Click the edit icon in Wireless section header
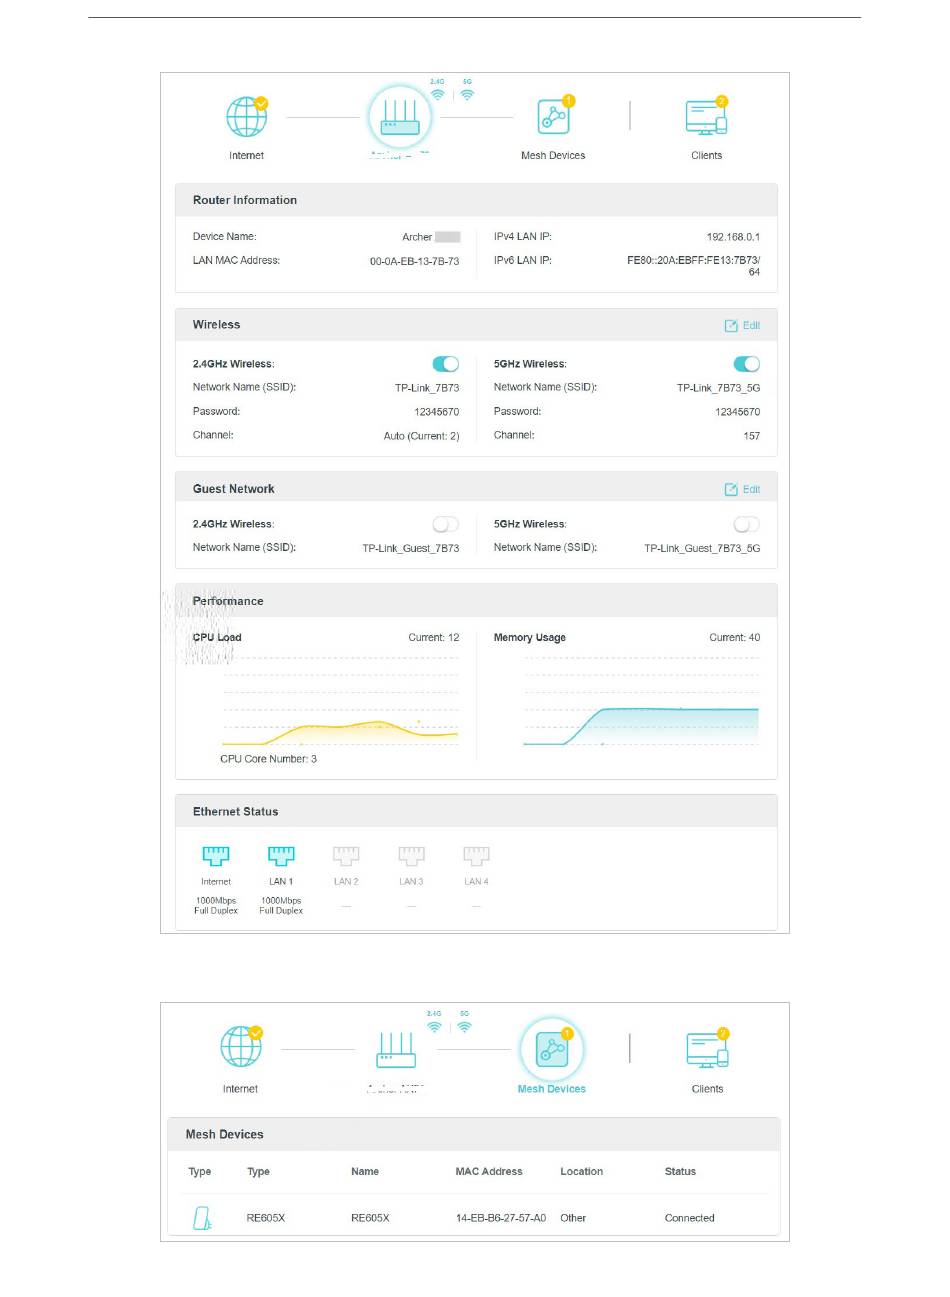Viewport: 950px width, 1297px height. point(731,325)
